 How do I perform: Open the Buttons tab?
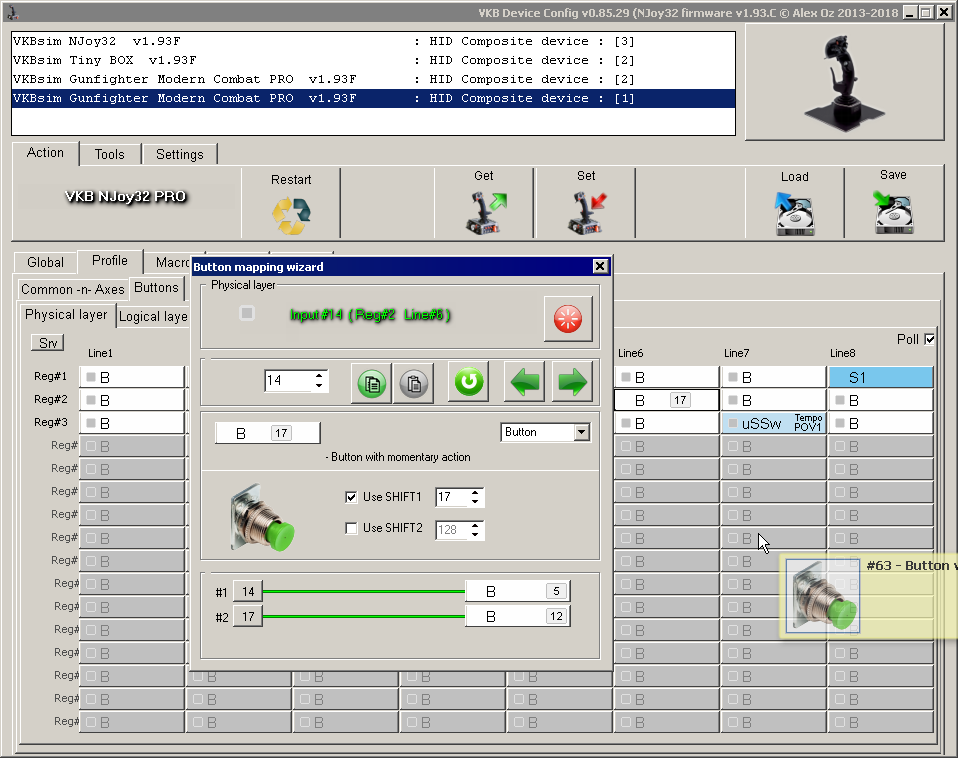[156, 287]
